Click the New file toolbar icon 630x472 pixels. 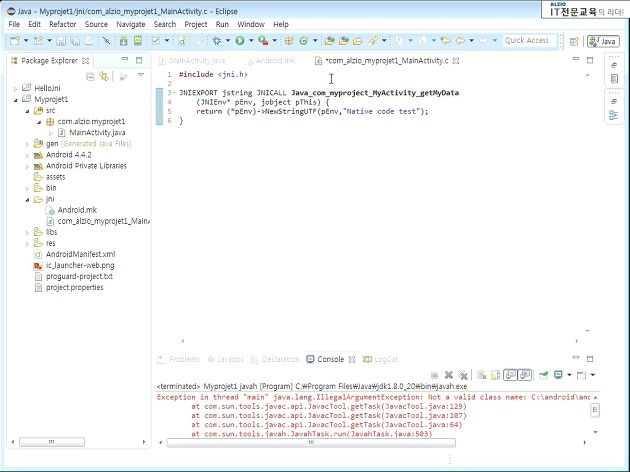click(15, 41)
